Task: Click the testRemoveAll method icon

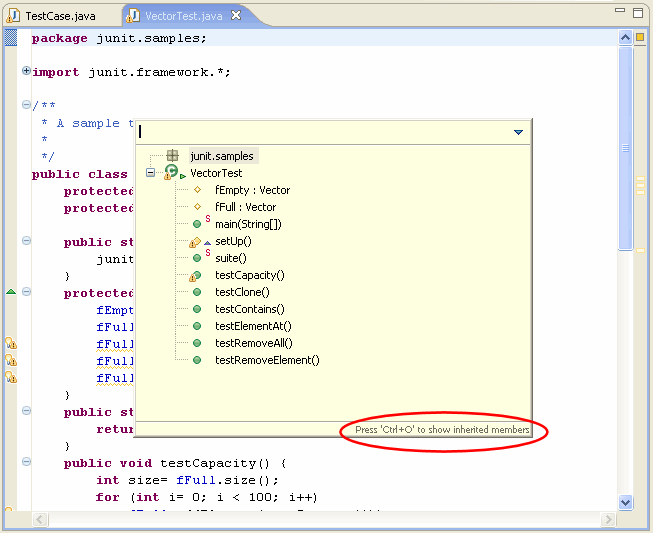Action: point(197,343)
